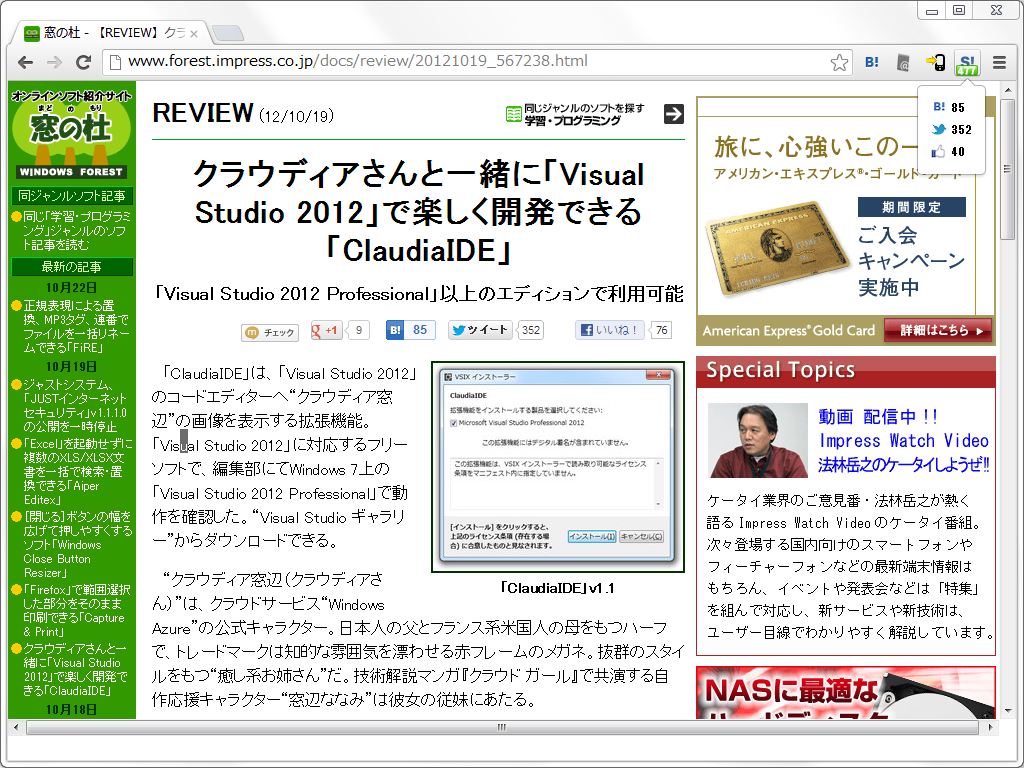
Task: Click the browser forward arrow
Action: [x=55, y=61]
